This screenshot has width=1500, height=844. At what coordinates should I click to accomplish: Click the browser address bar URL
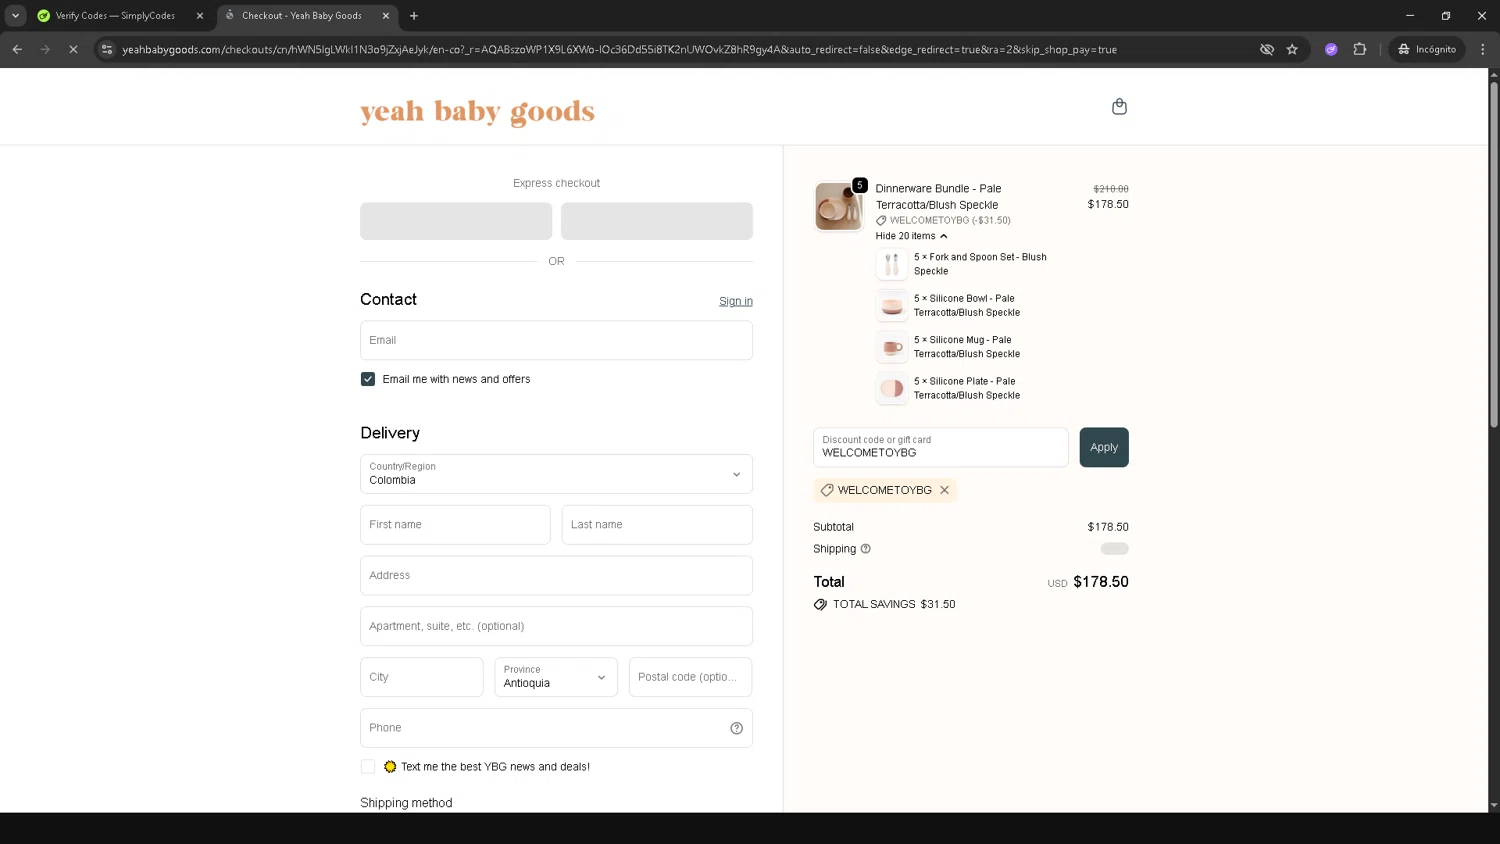tap(619, 49)
